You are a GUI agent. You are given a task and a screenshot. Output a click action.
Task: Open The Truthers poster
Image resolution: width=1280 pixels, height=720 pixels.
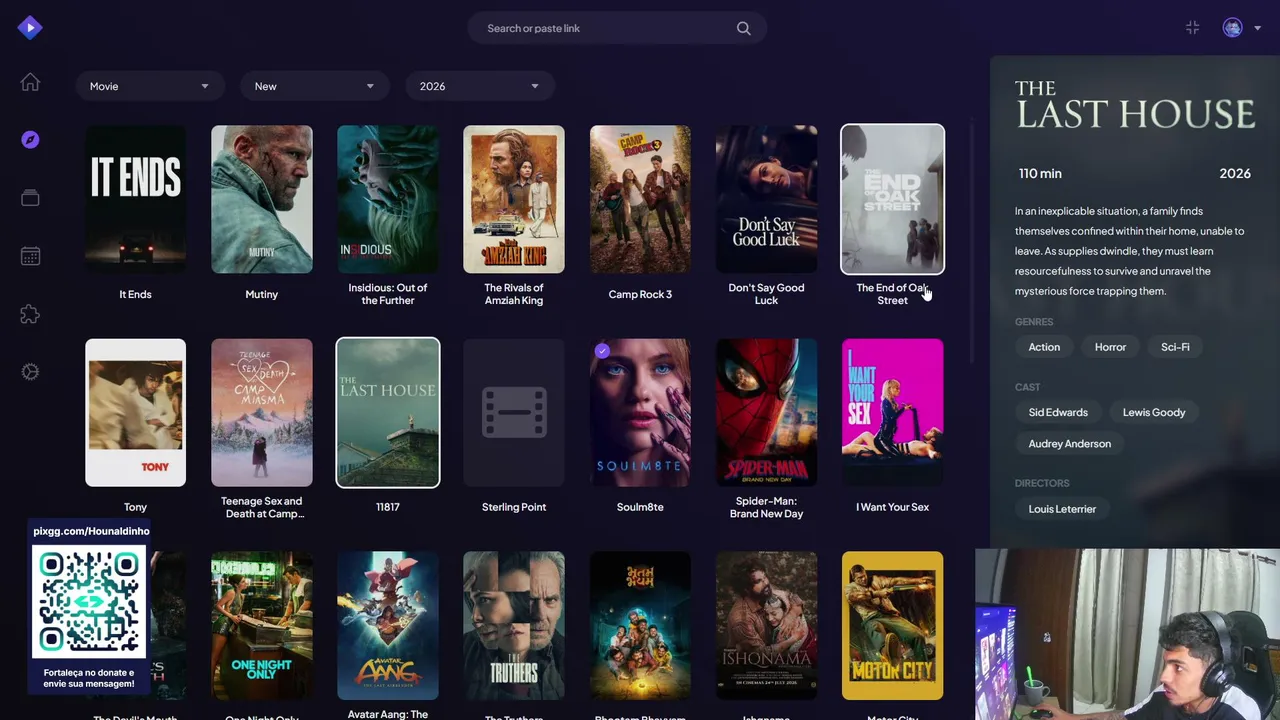pyautogui.click(x=514, y=626)
